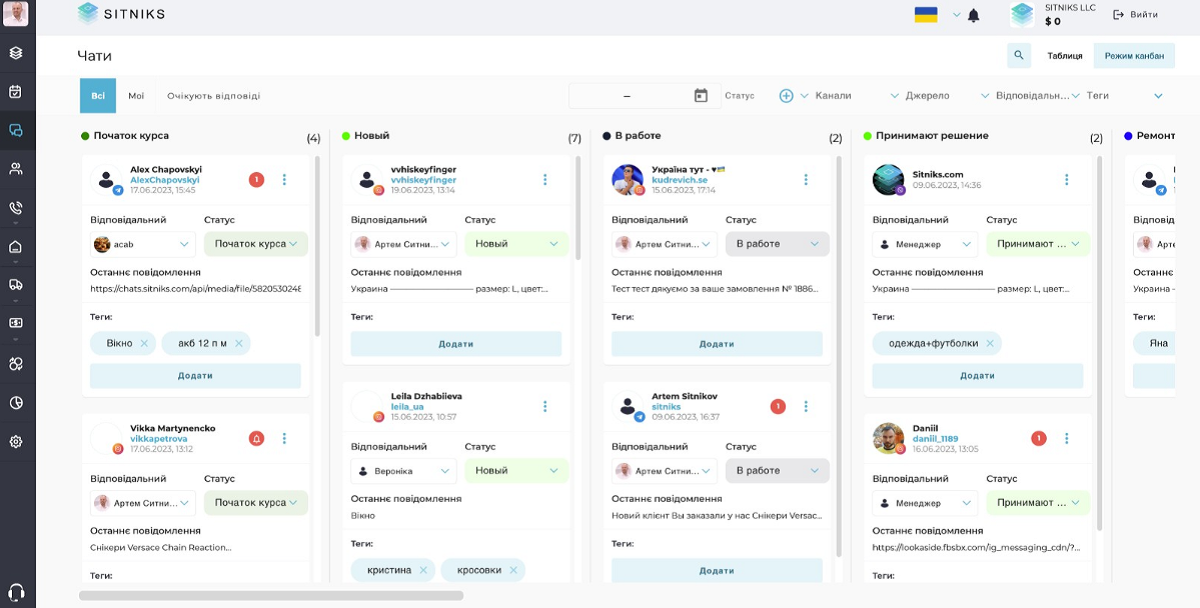The image size is (1200, 608).
Task: Open the В работе status dropdown on Україна тут card
Action: [x=778, y=244]
